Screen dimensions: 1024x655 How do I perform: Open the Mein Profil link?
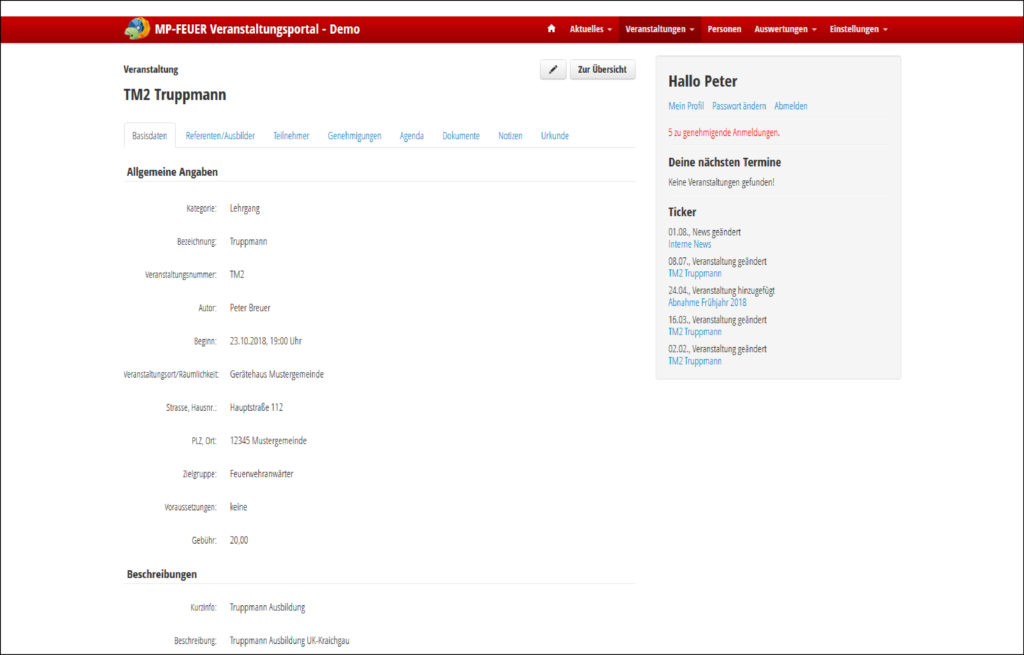coord(686,106)
